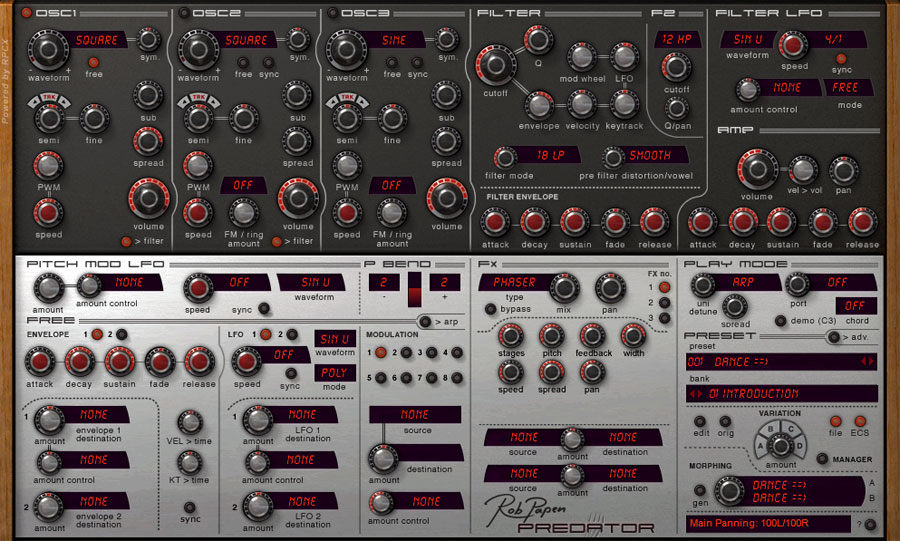Toggle the OSC1 power LED
This screenshot has height=541, width=900.
(x=26, y=13)
